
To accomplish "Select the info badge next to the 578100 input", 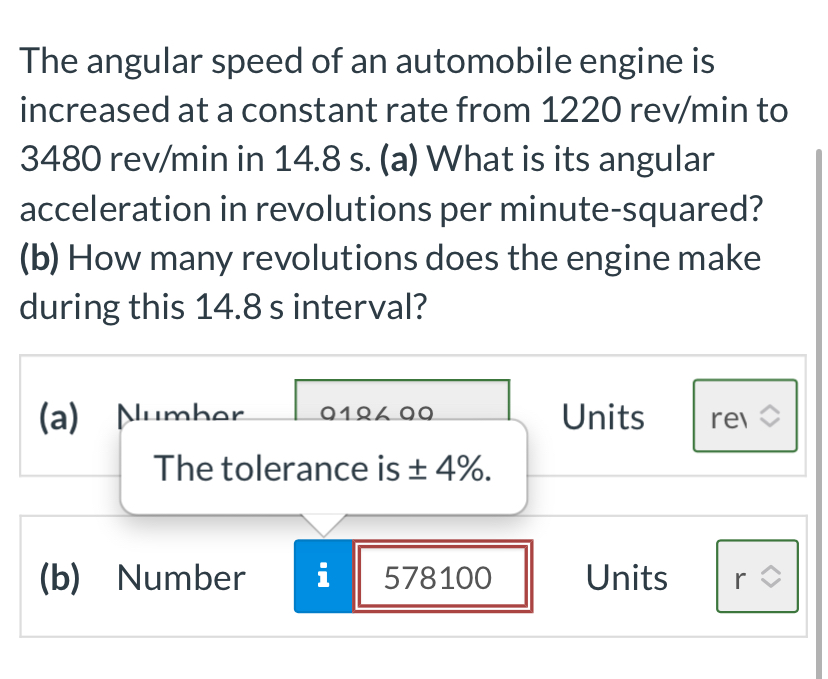I will pyautogui.click(x=322, y=577).
